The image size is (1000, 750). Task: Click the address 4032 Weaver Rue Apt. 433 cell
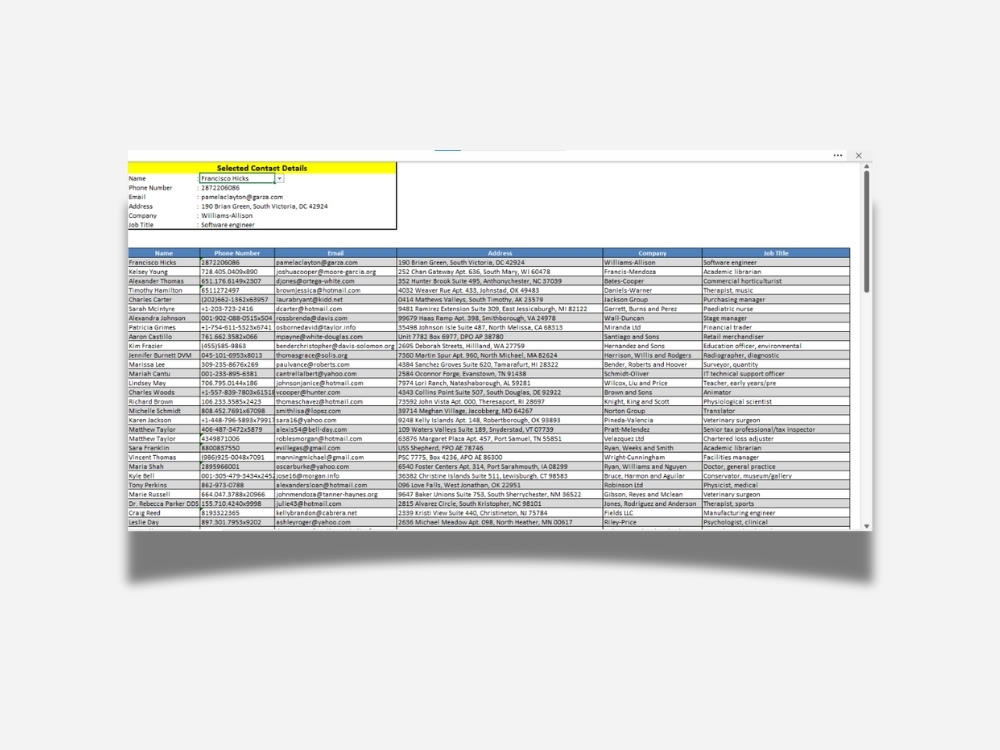(x=499, y=290)
